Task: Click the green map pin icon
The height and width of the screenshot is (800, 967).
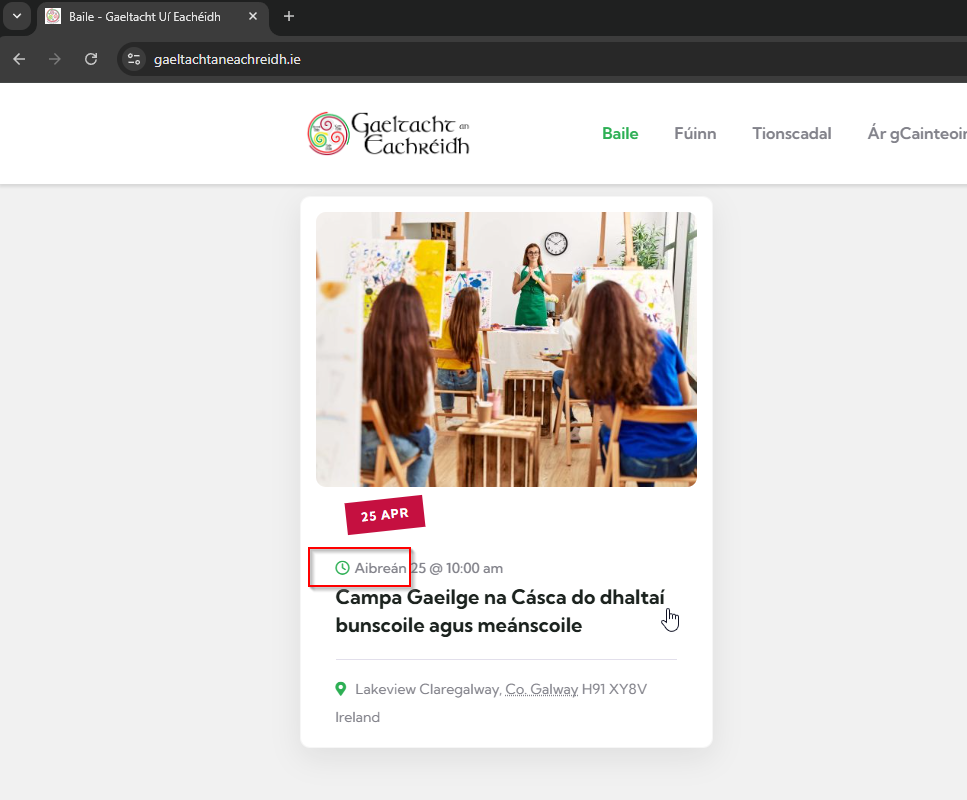Action: (x=341, y=689)
